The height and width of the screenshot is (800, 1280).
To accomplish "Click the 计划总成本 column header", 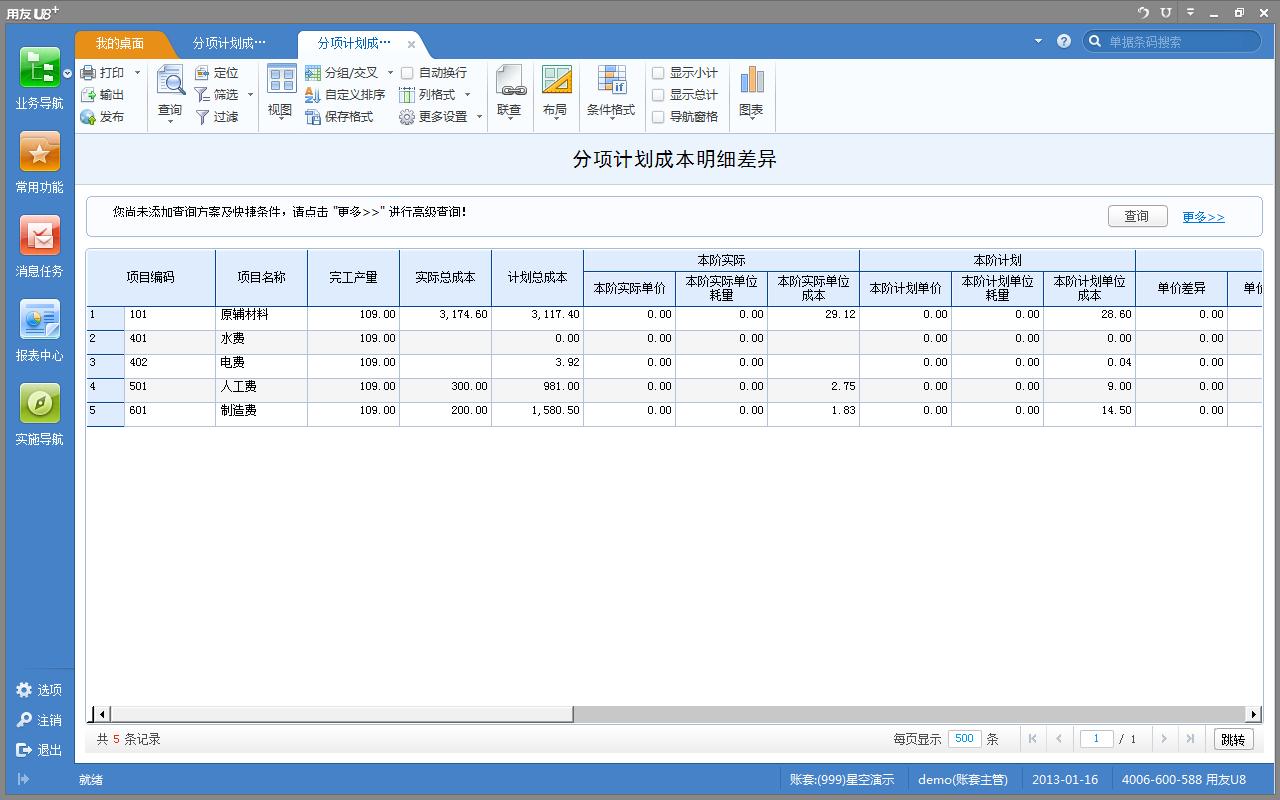I will tap(537, 278).
